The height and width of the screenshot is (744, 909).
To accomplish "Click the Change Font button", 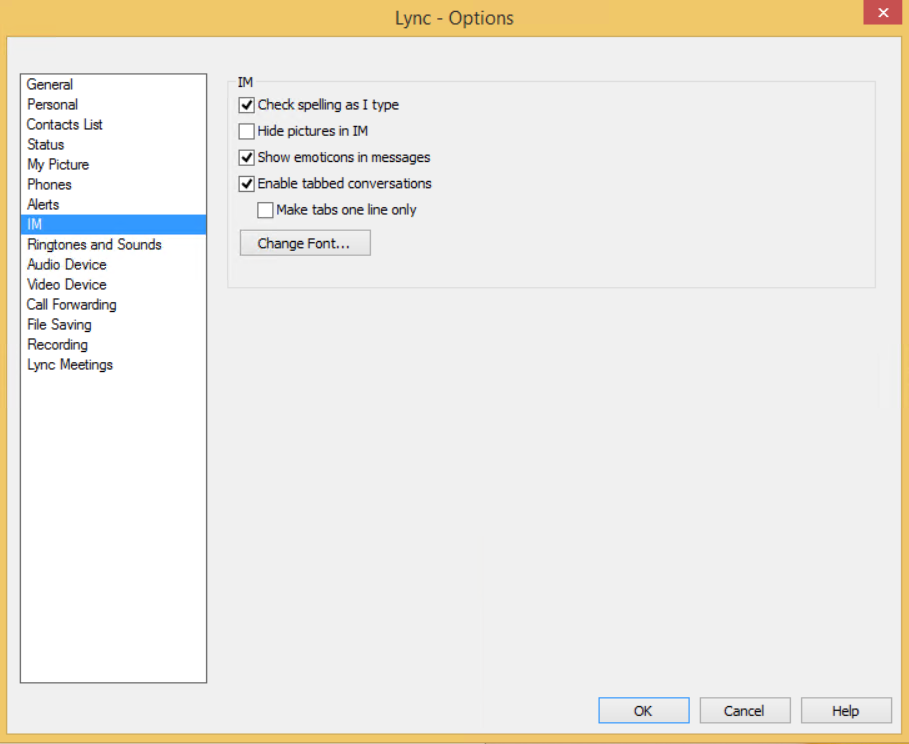I will point(305,243).
